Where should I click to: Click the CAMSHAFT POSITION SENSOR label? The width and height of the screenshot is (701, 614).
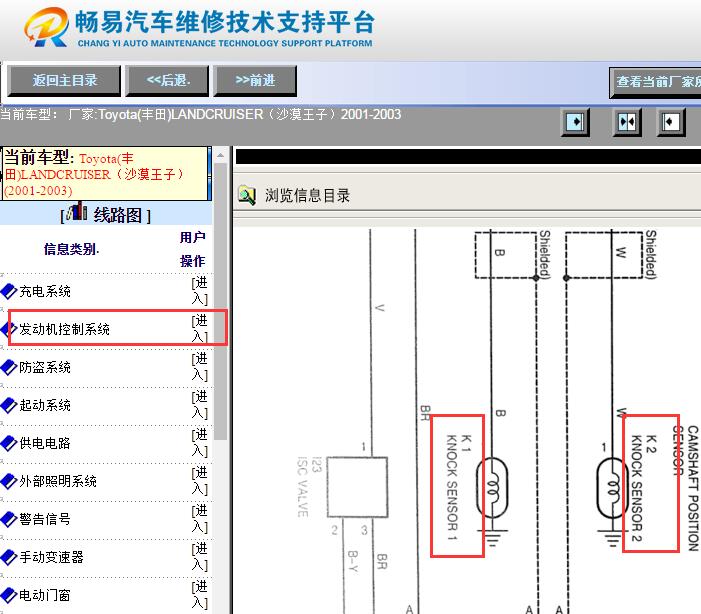point(686,487)
